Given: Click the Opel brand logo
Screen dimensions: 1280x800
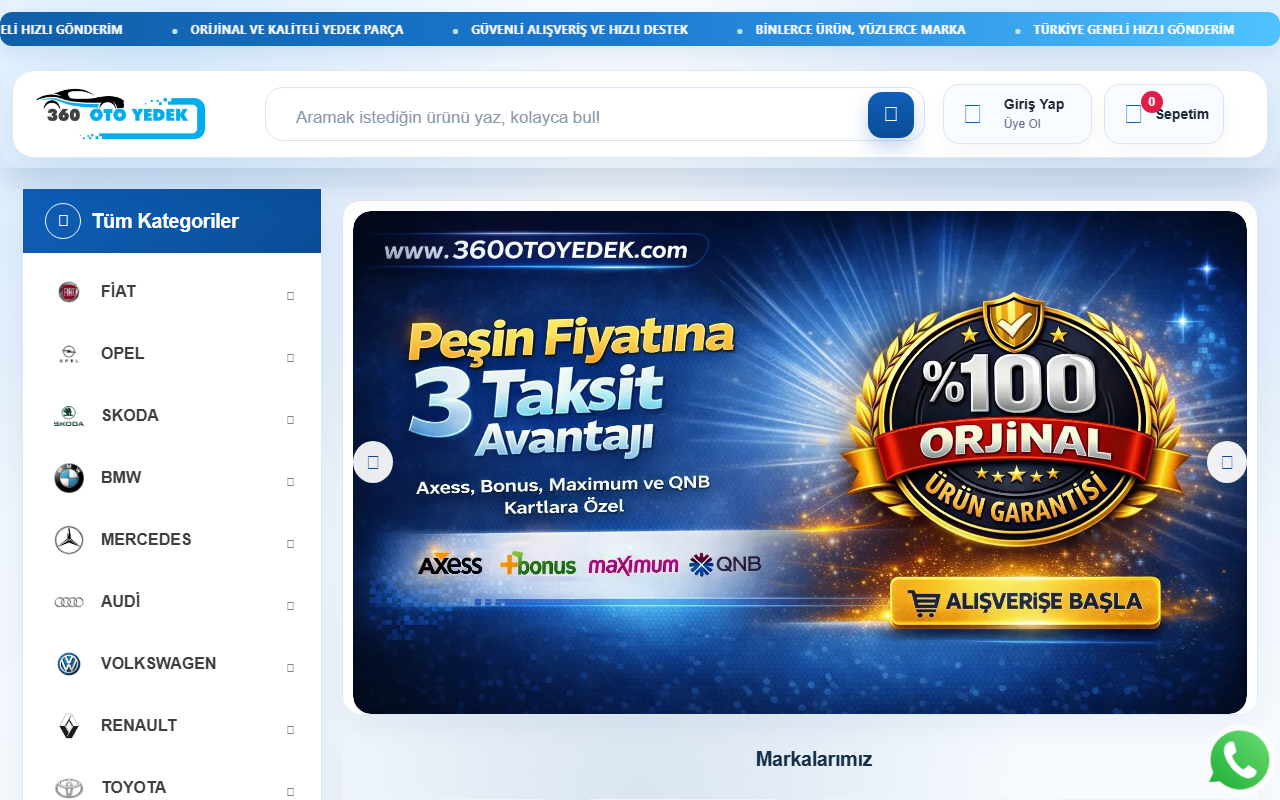Looking at the screenshot, I should tap(69, 354).
